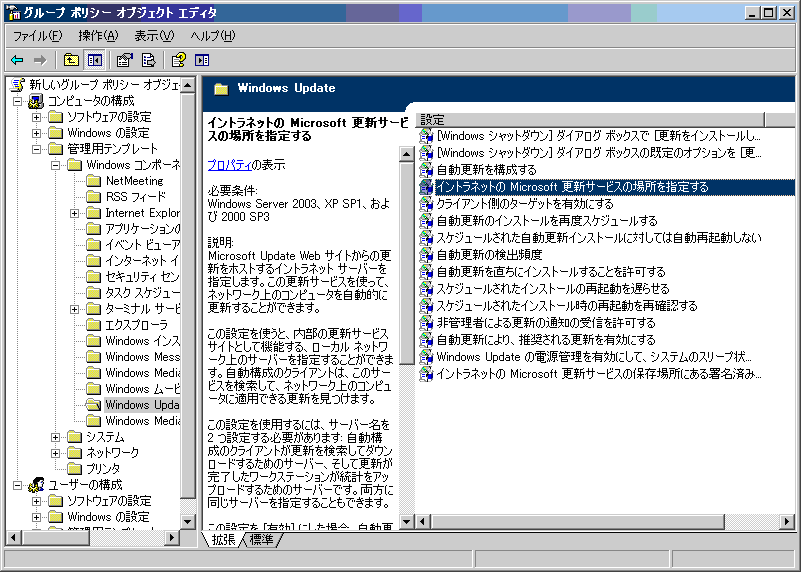Select インターネット インフォメーション tree item

tap(143, 261)
